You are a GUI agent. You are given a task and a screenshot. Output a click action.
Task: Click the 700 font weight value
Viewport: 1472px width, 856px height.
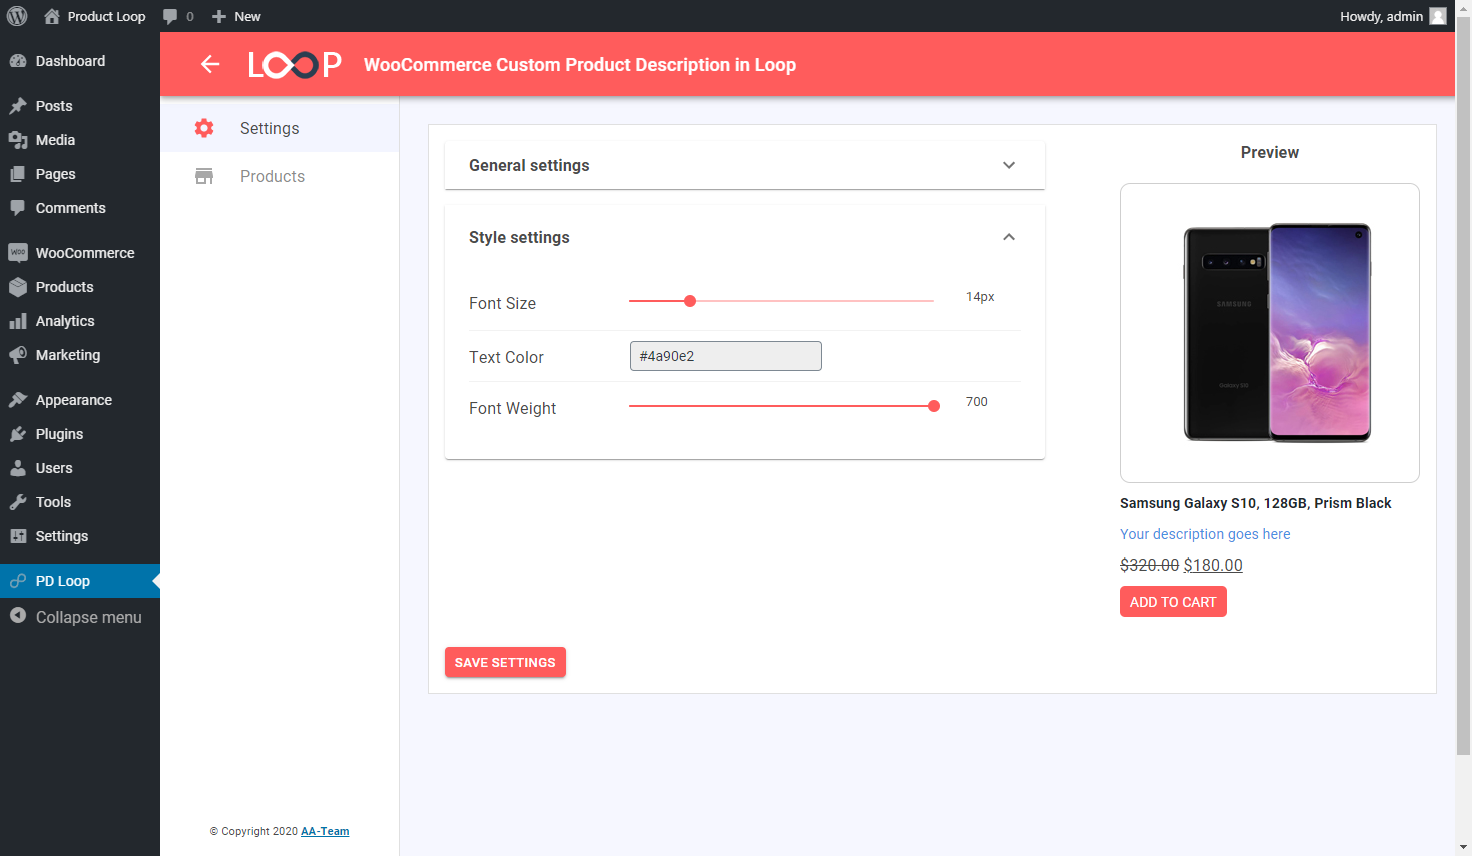point(977,402)
